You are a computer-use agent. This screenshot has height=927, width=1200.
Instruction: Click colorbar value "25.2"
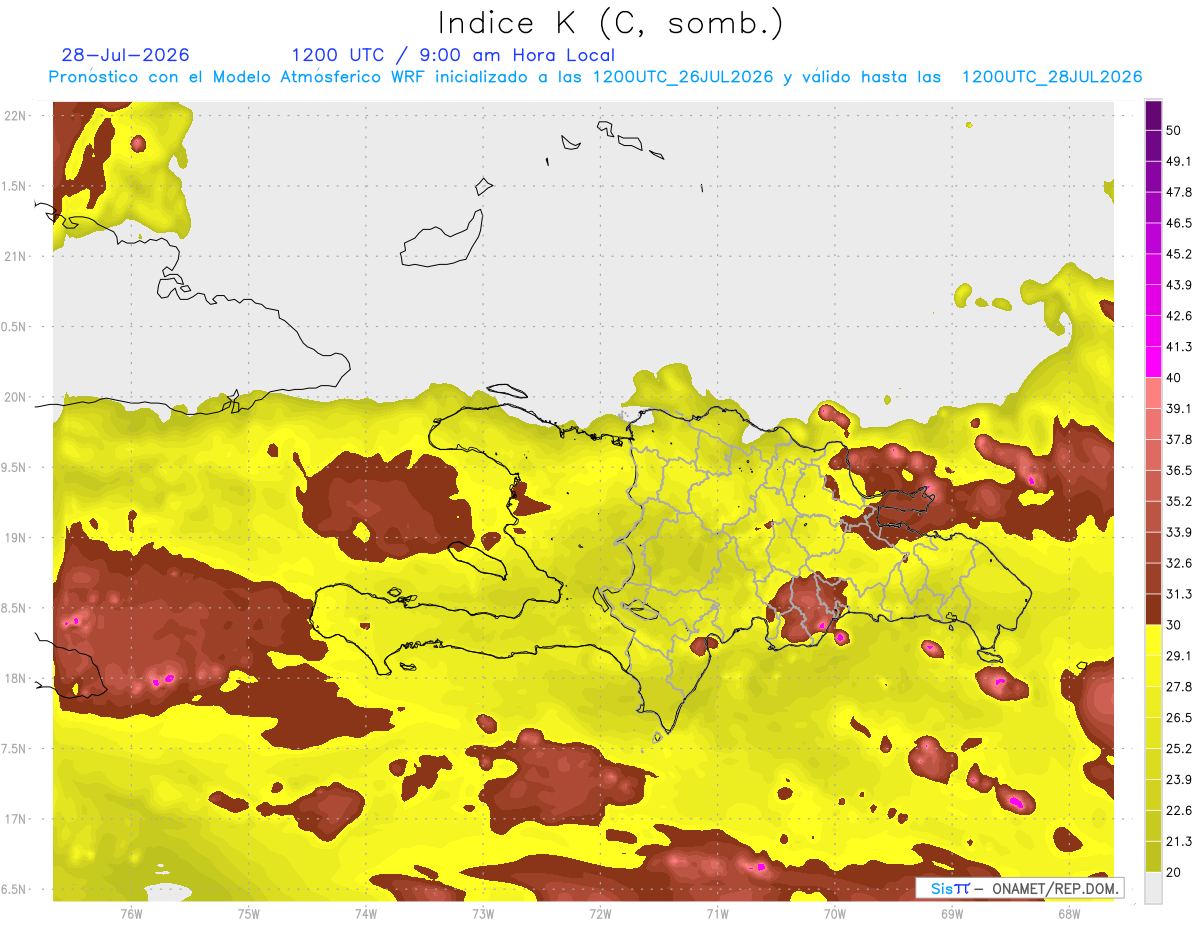[1179, 749]
